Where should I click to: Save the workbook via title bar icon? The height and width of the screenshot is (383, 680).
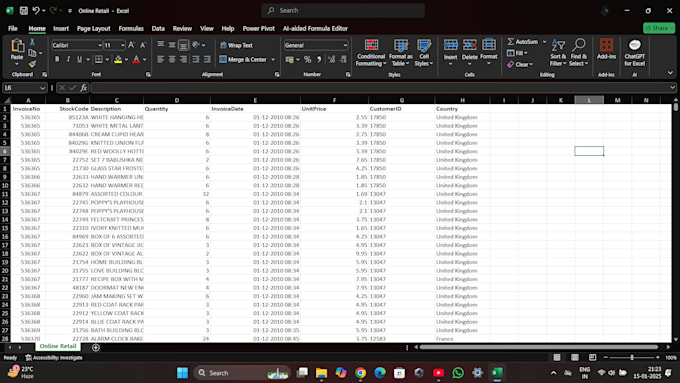coord(24,10)
